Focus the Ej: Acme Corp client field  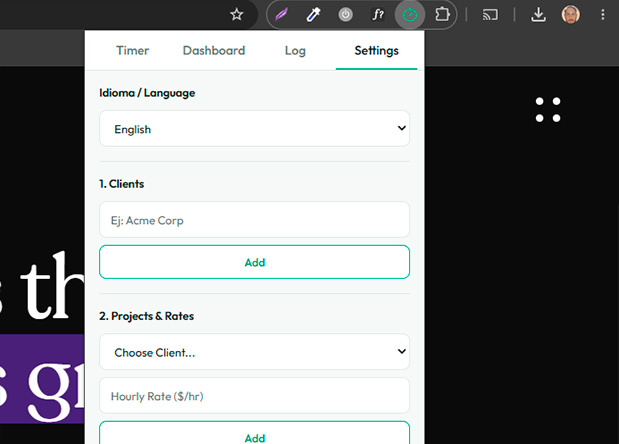(x=255, y=220)
